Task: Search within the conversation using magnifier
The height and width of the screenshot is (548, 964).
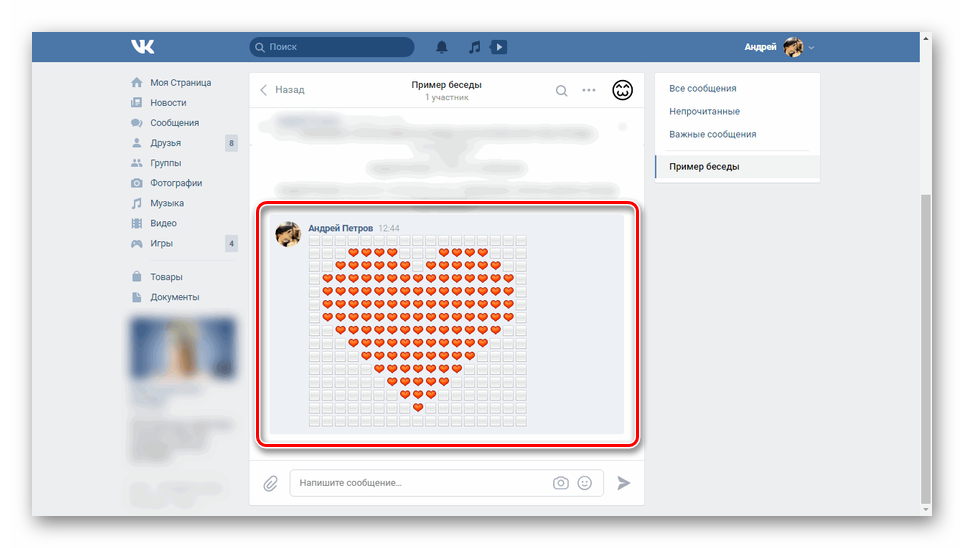Action: (x=561, y=91)
